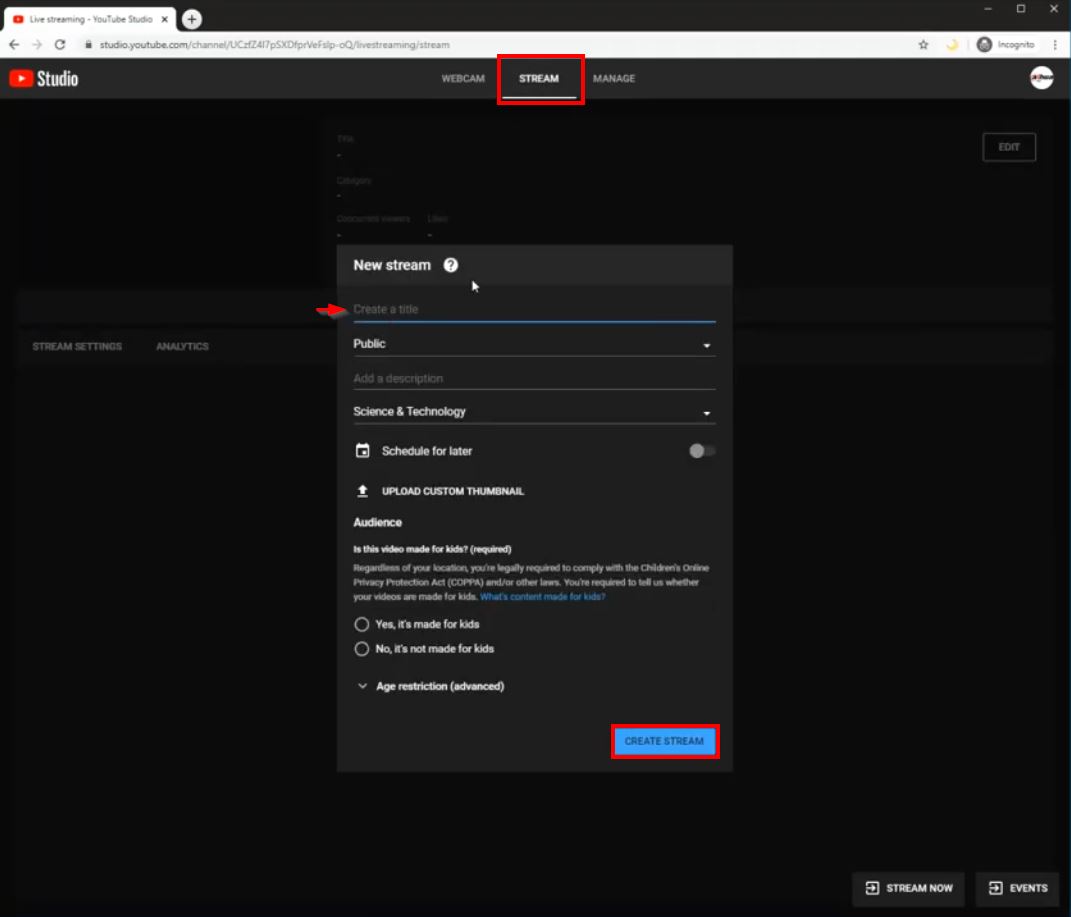The image size is (1071, 917).
Task: Go back to the previous page
Action: point(14,44)
